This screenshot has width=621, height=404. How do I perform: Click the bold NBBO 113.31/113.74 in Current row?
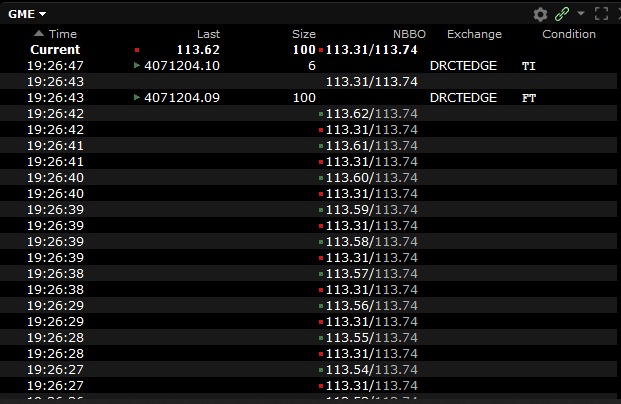tap(371, 50)
